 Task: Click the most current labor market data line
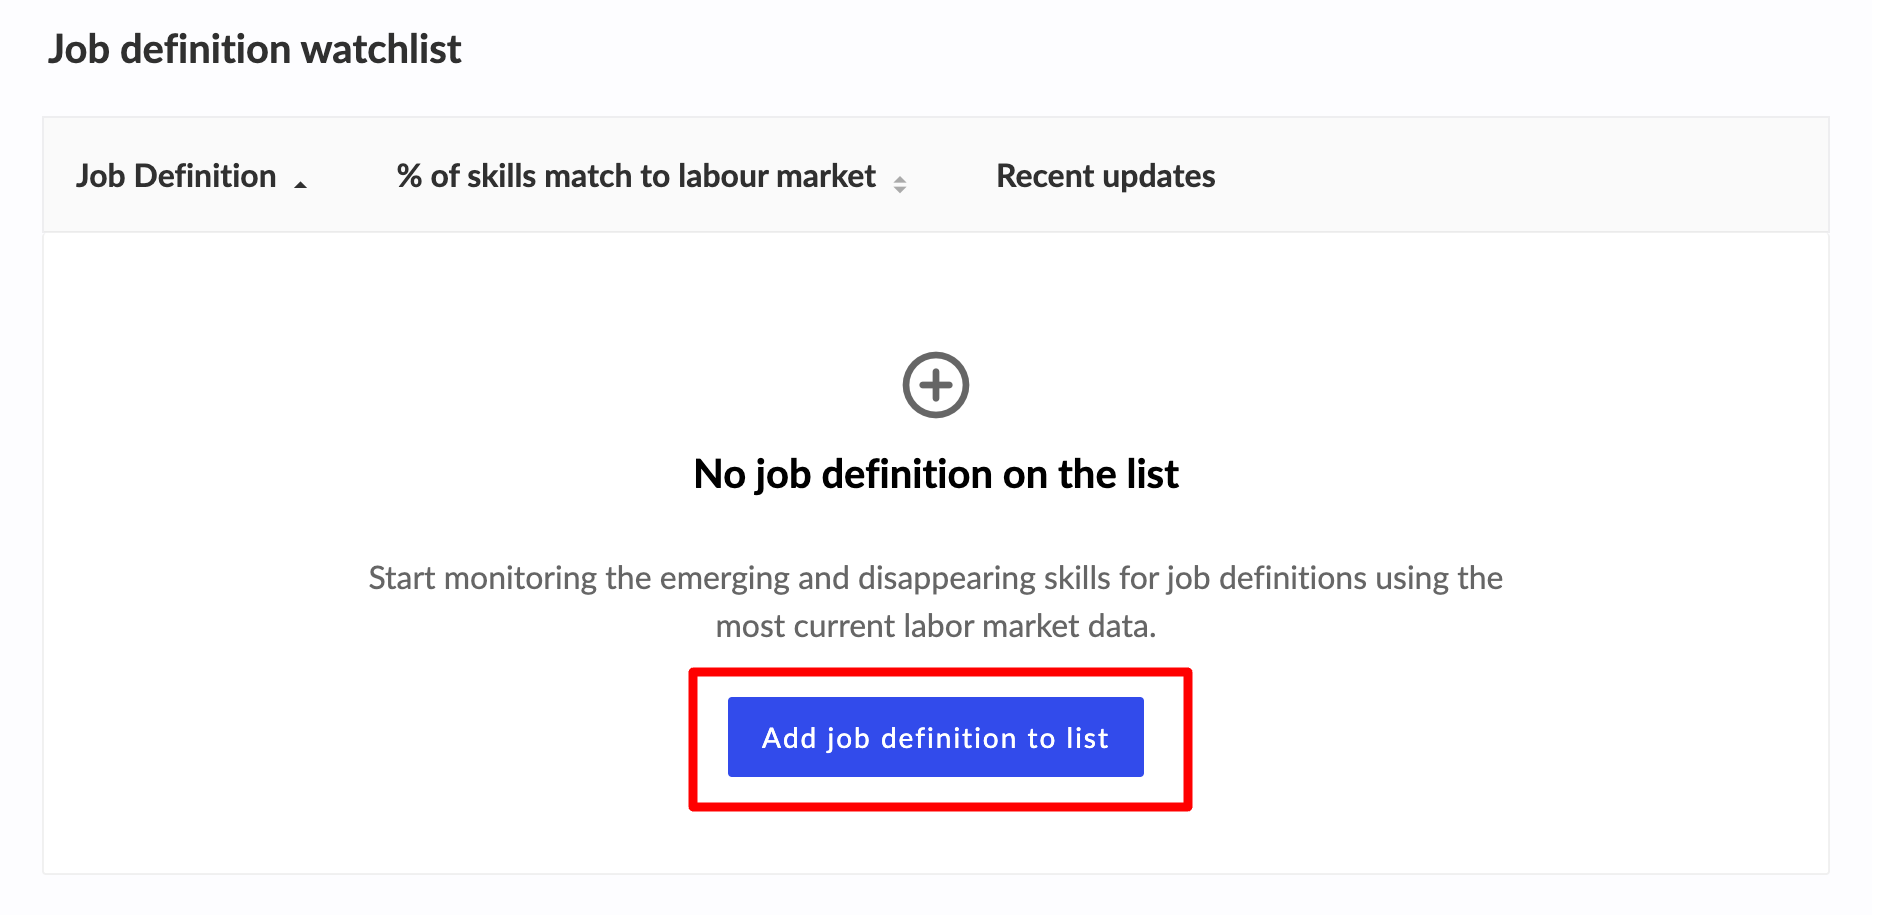pyautogui.click(x=936, y=626)
